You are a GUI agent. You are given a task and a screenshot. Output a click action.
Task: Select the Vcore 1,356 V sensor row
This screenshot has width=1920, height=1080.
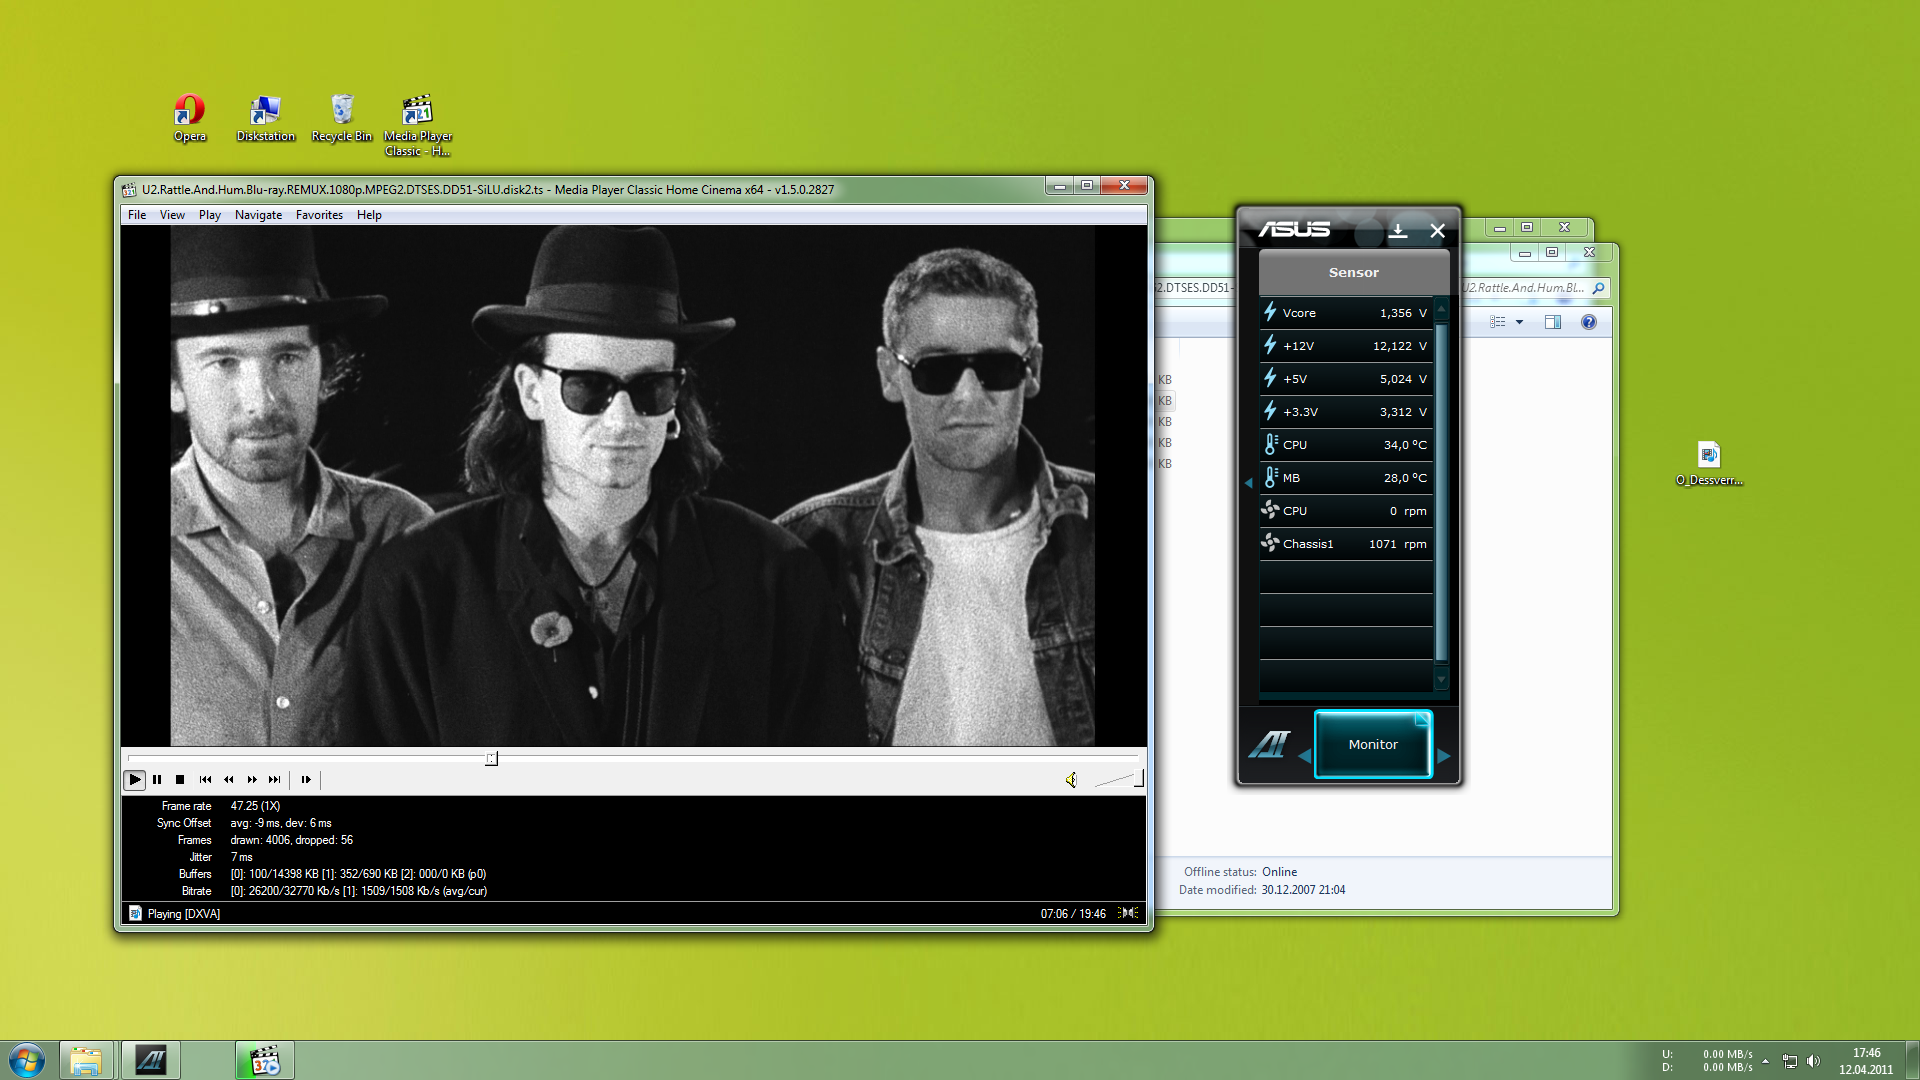(1346, 313)
